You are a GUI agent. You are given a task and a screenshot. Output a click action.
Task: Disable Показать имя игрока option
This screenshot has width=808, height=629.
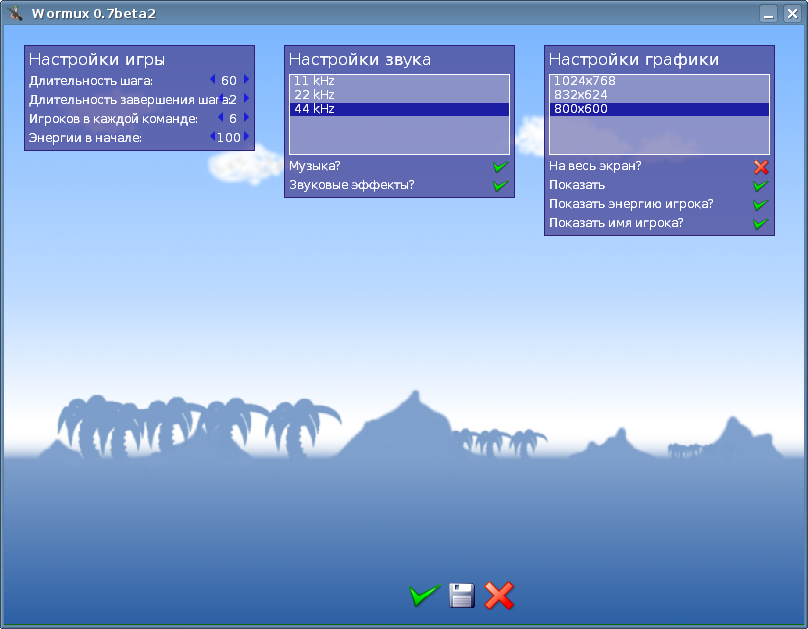(760, 223)
